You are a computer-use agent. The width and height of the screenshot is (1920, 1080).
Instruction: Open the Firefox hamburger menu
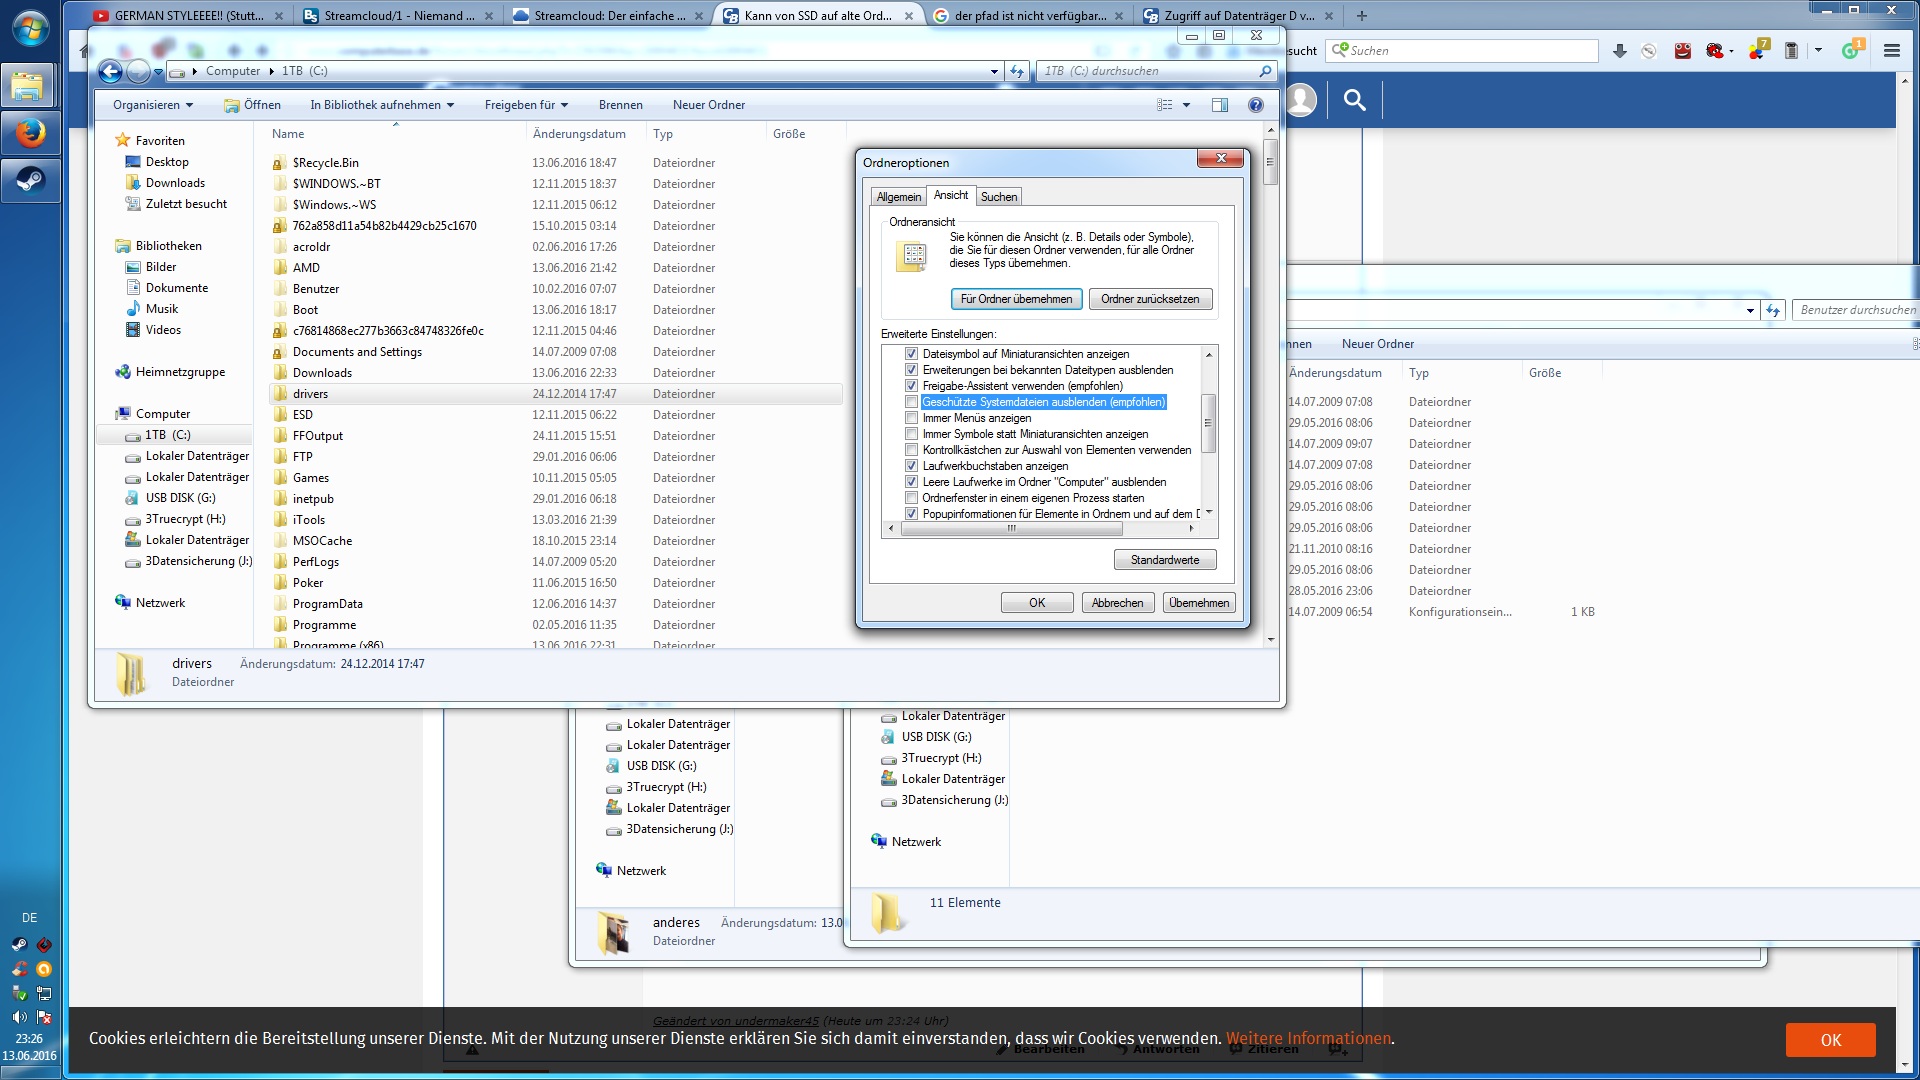(x=1891, y=51)
